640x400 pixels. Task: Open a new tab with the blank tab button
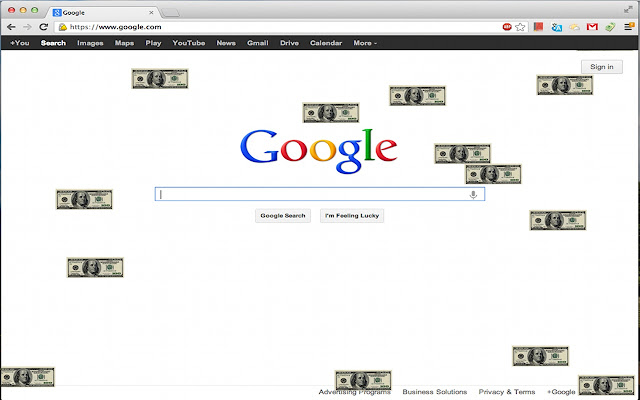(170, 13)
